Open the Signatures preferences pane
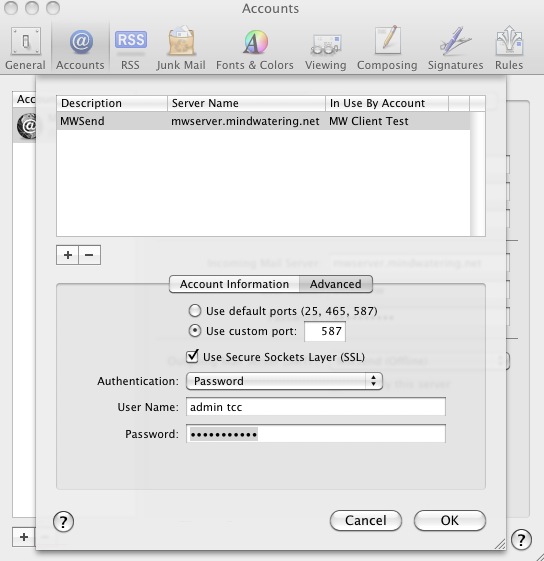544x561 pixels. 456,48
